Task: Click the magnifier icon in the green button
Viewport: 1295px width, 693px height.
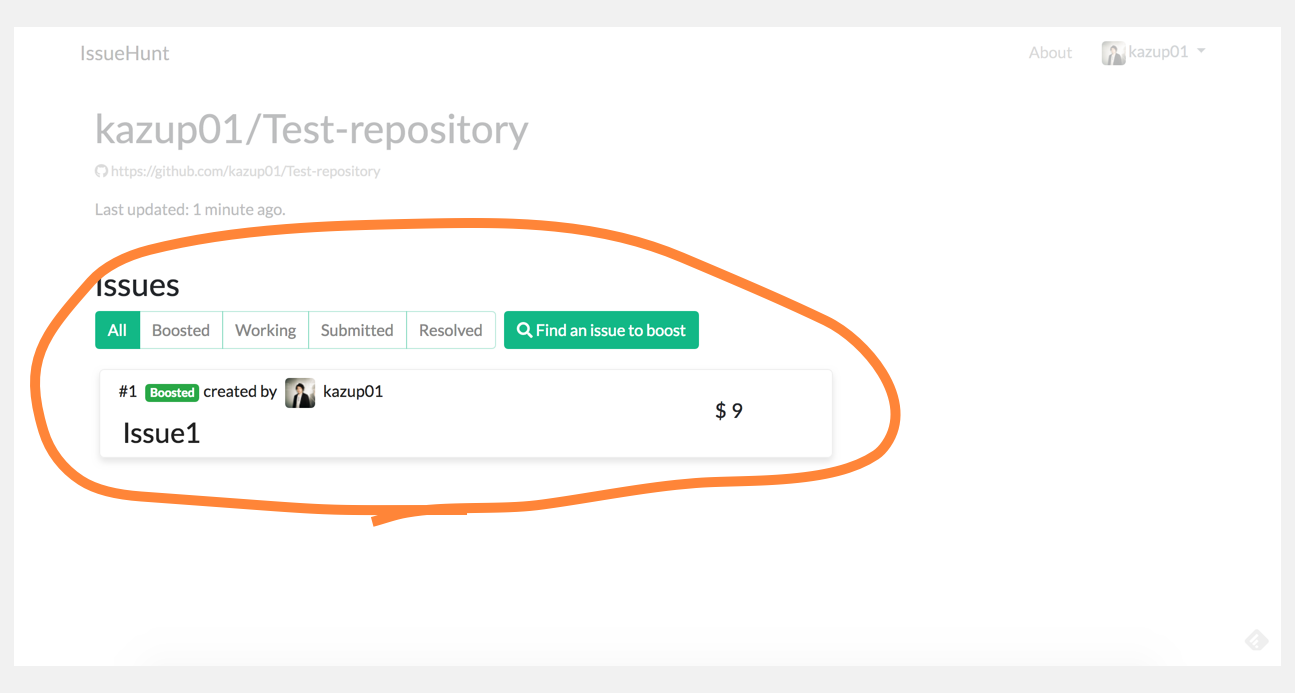Action: [x=524, y=330]
